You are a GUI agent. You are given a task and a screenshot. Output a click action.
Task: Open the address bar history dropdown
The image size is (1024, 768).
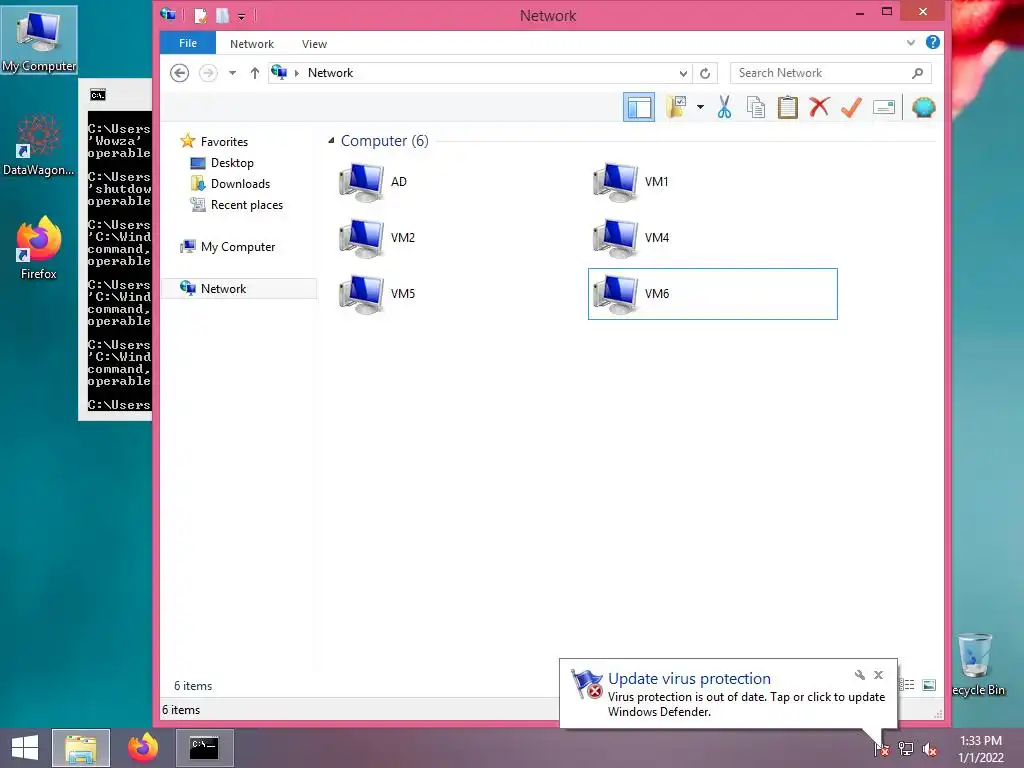point(683,73)
